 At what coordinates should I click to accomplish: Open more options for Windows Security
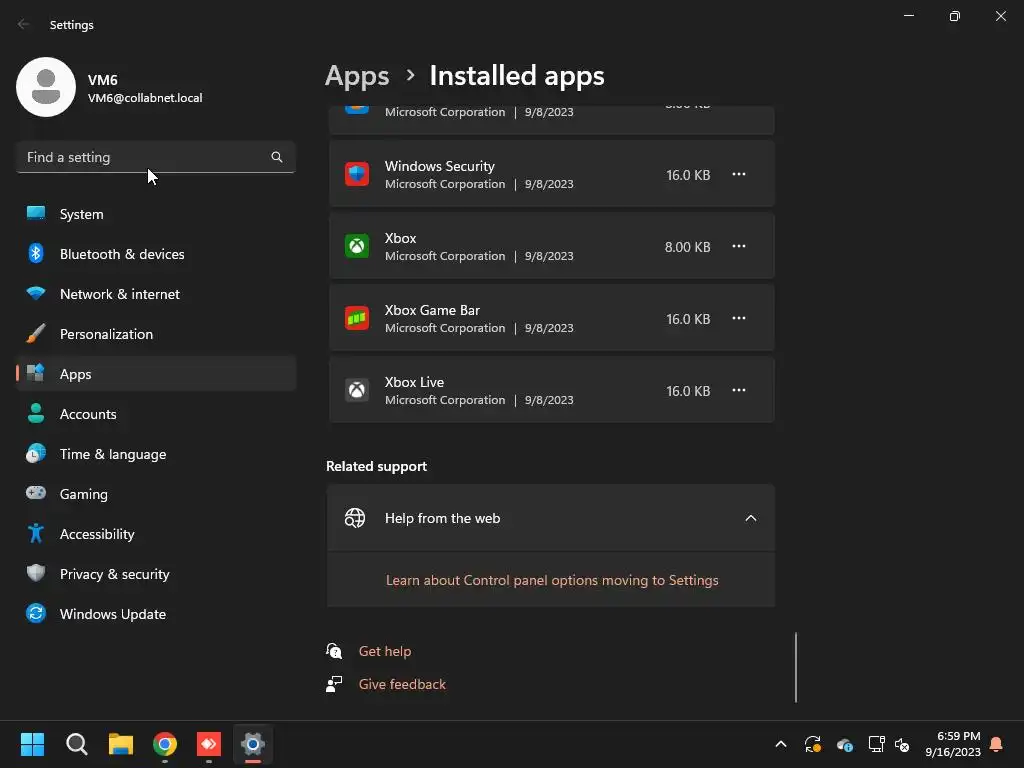(x=739, y=174)
